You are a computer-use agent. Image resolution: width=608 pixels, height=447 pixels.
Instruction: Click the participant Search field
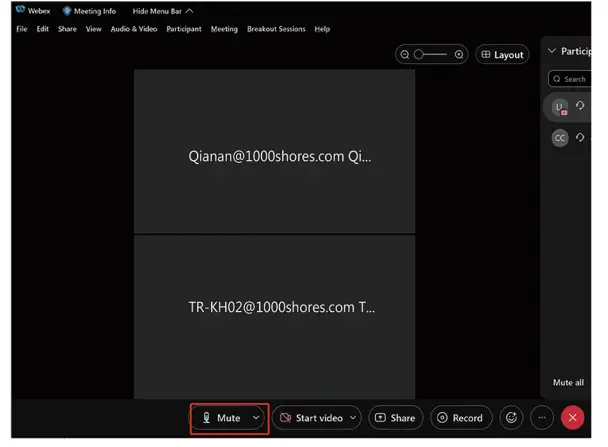coord(570,79)
